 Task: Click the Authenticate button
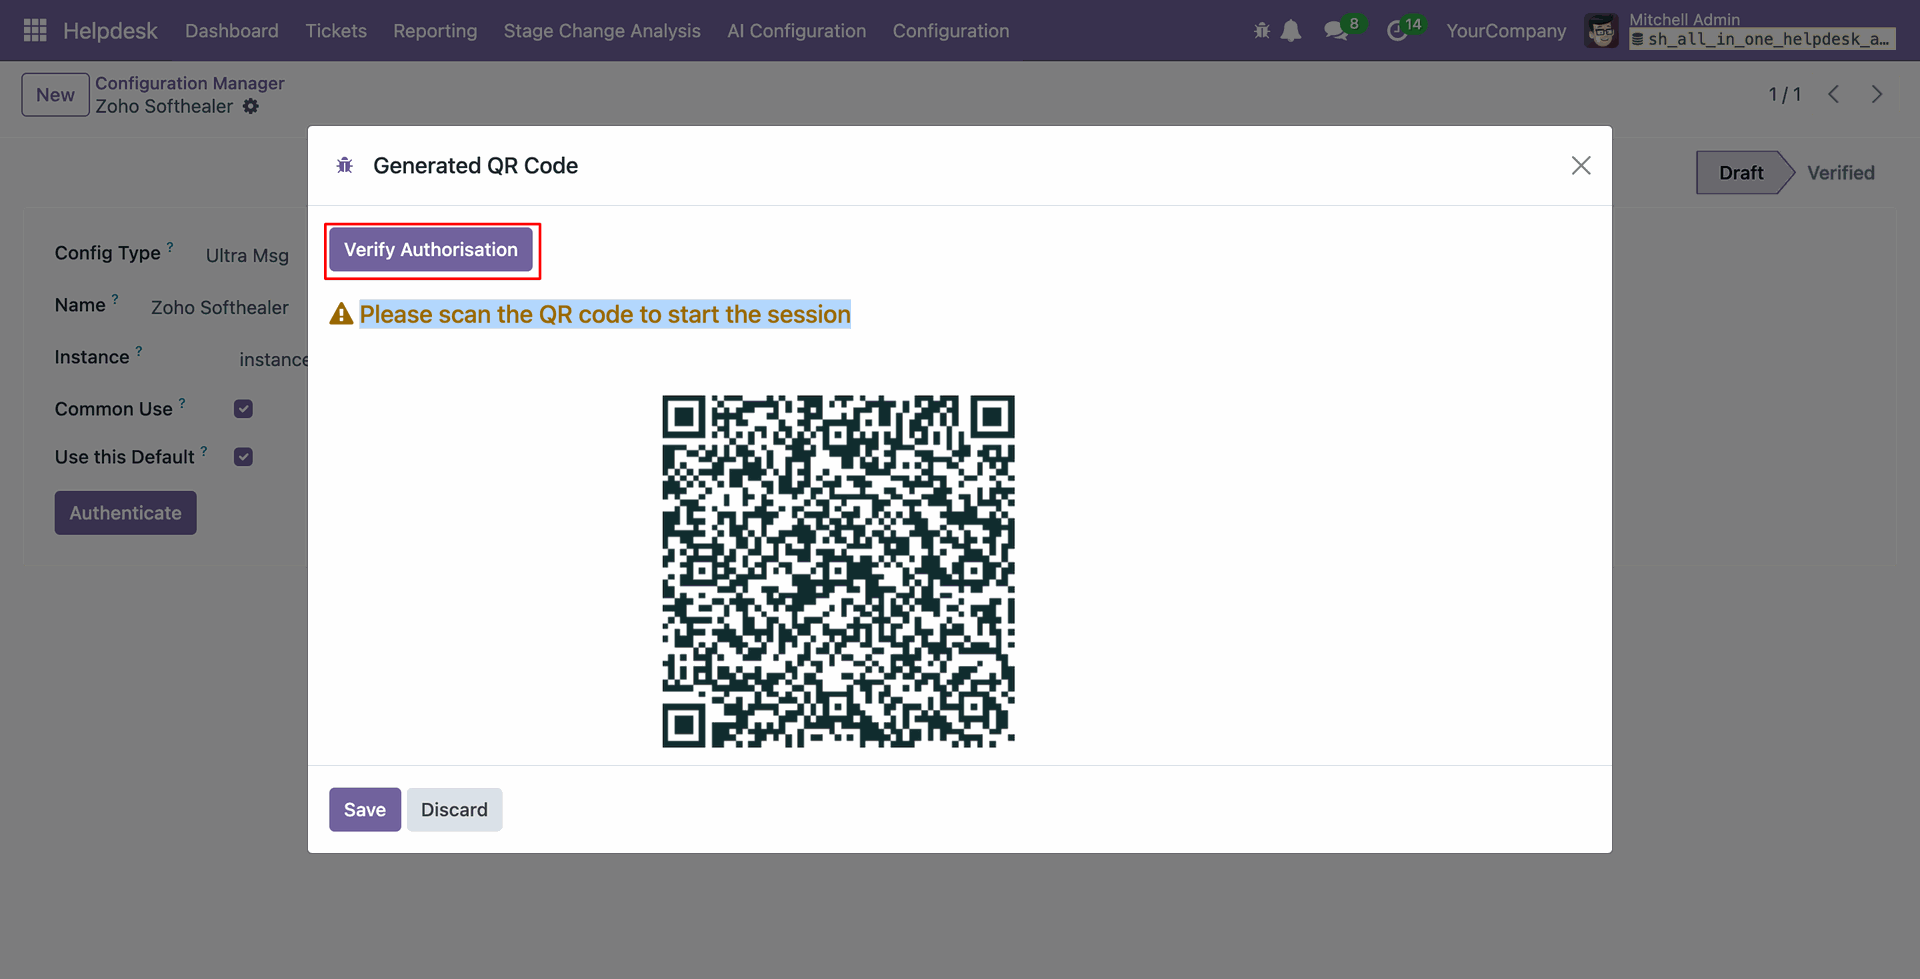pos(125,513)
